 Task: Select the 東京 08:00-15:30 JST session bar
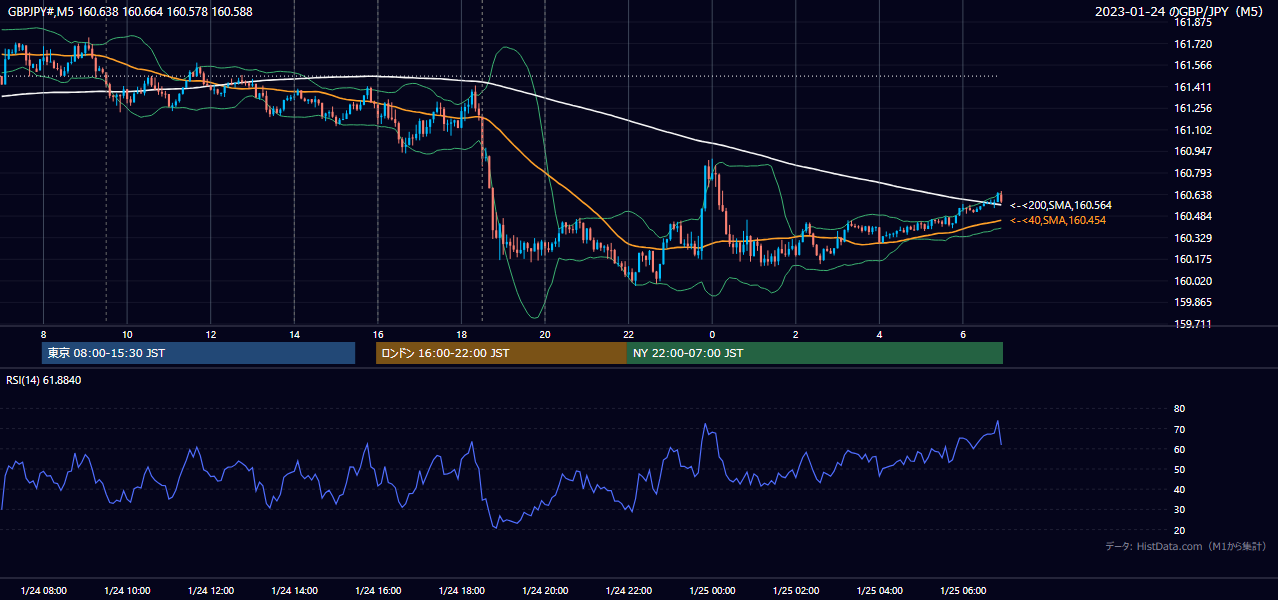click(x=198, y=353)
